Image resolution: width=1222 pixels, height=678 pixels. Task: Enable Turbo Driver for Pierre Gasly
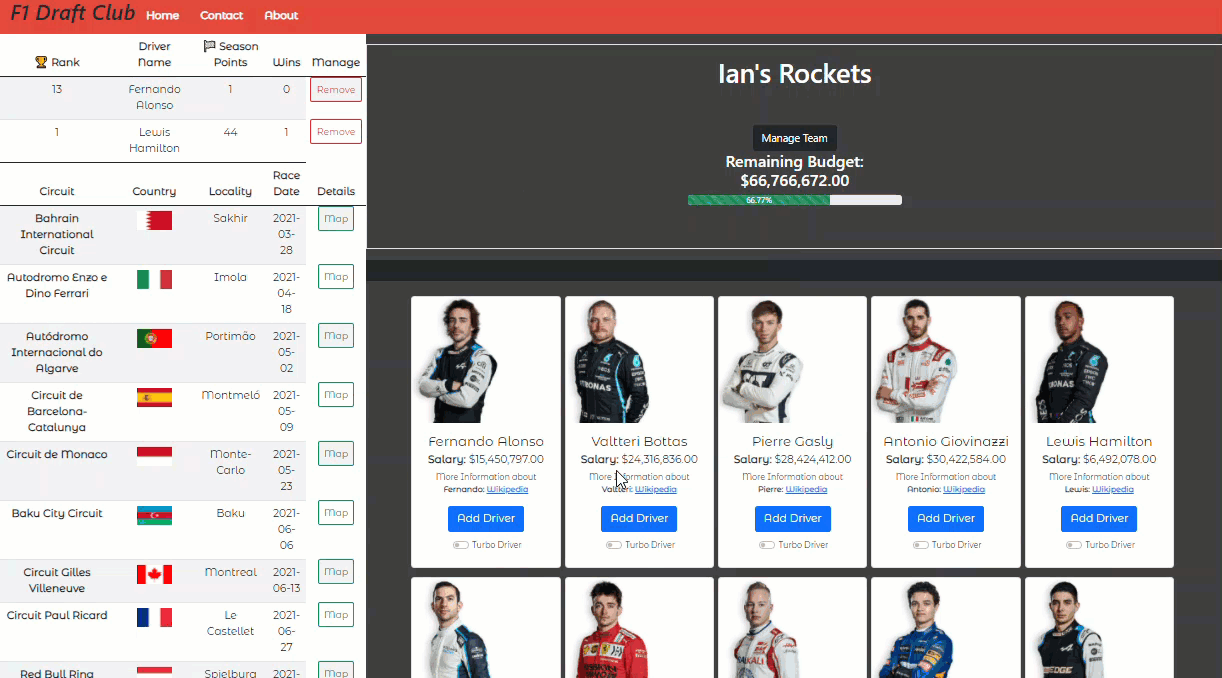[766, 545]
